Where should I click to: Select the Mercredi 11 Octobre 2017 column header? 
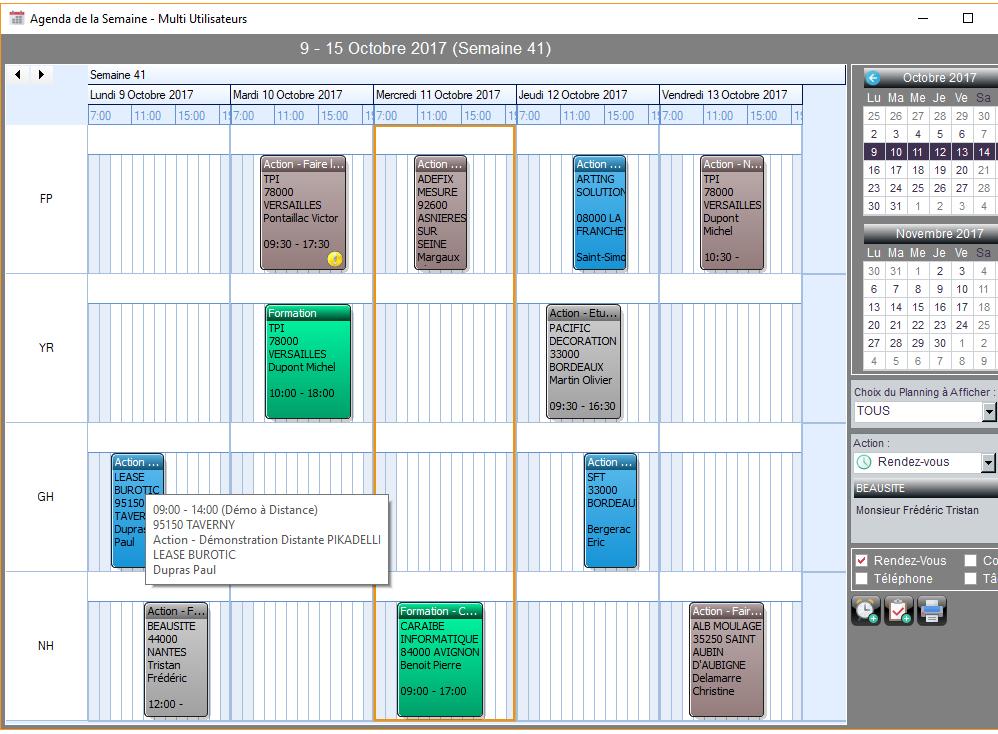445,95
